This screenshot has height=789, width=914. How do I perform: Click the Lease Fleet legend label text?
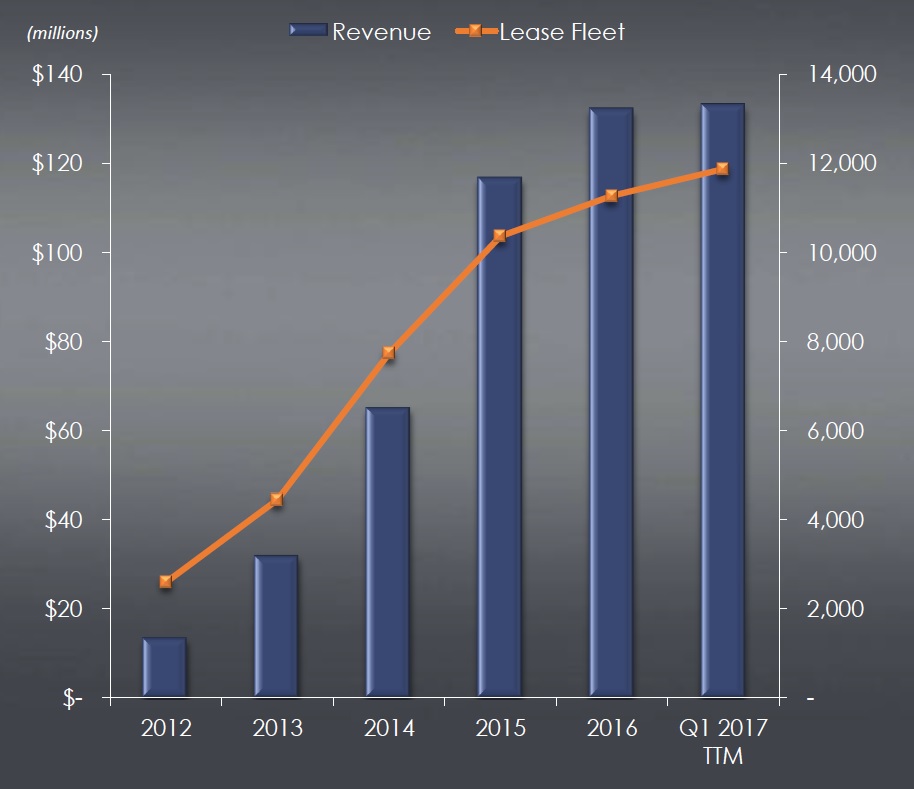(562, 32)
